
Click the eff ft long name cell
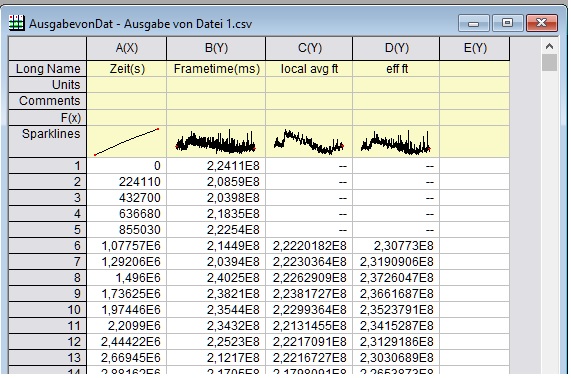[x=396, y=68]
